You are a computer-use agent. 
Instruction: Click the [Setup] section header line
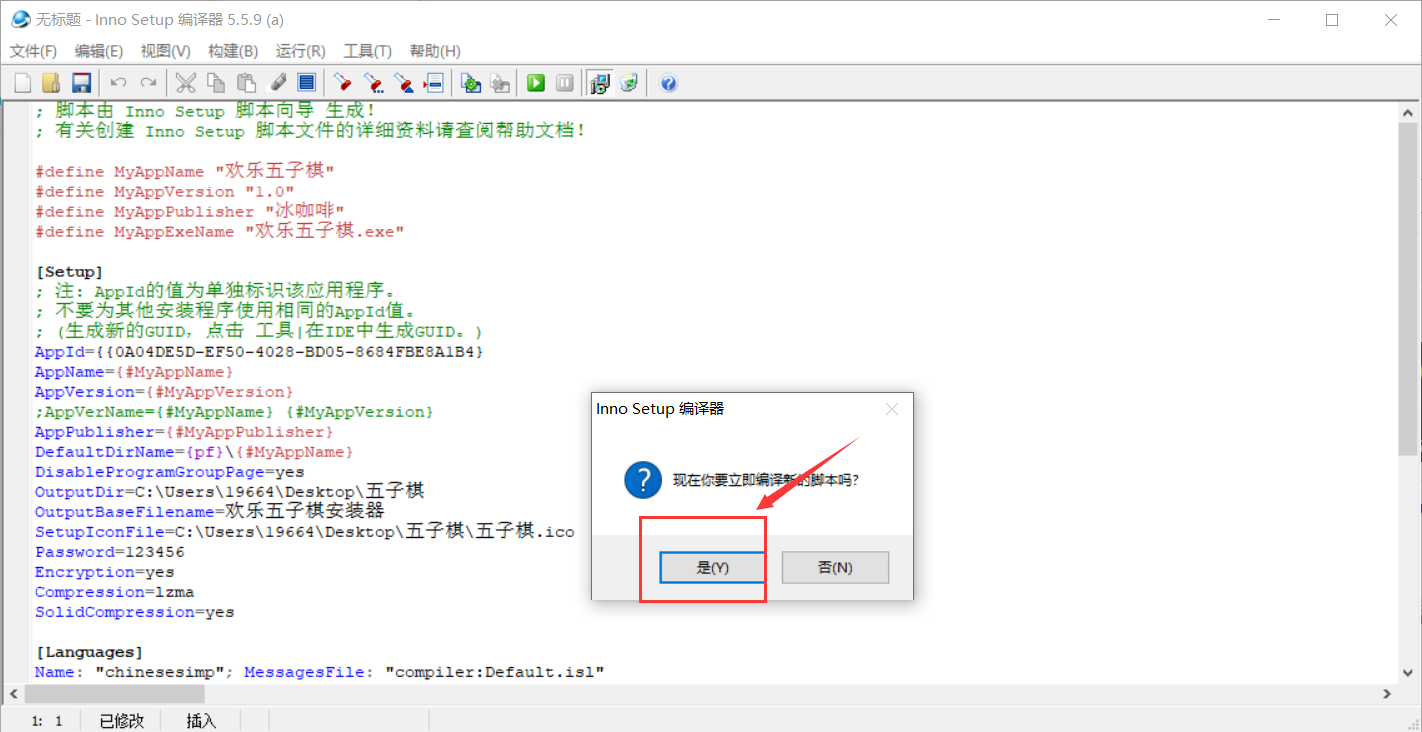click(x=69, y=272)
